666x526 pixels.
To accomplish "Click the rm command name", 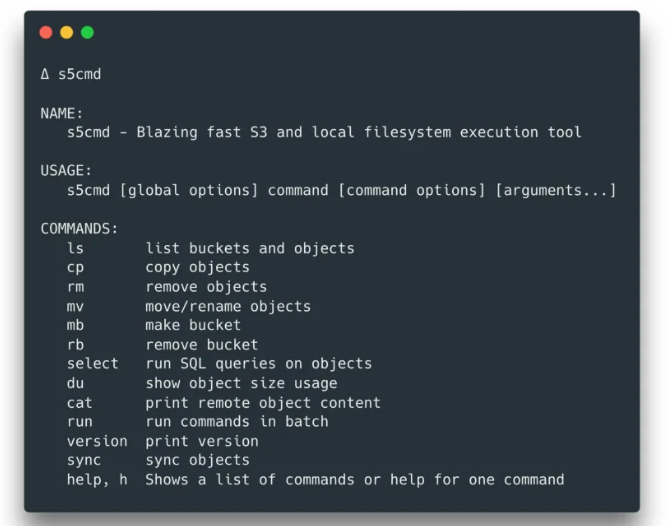I will click(x=75, y=286).
